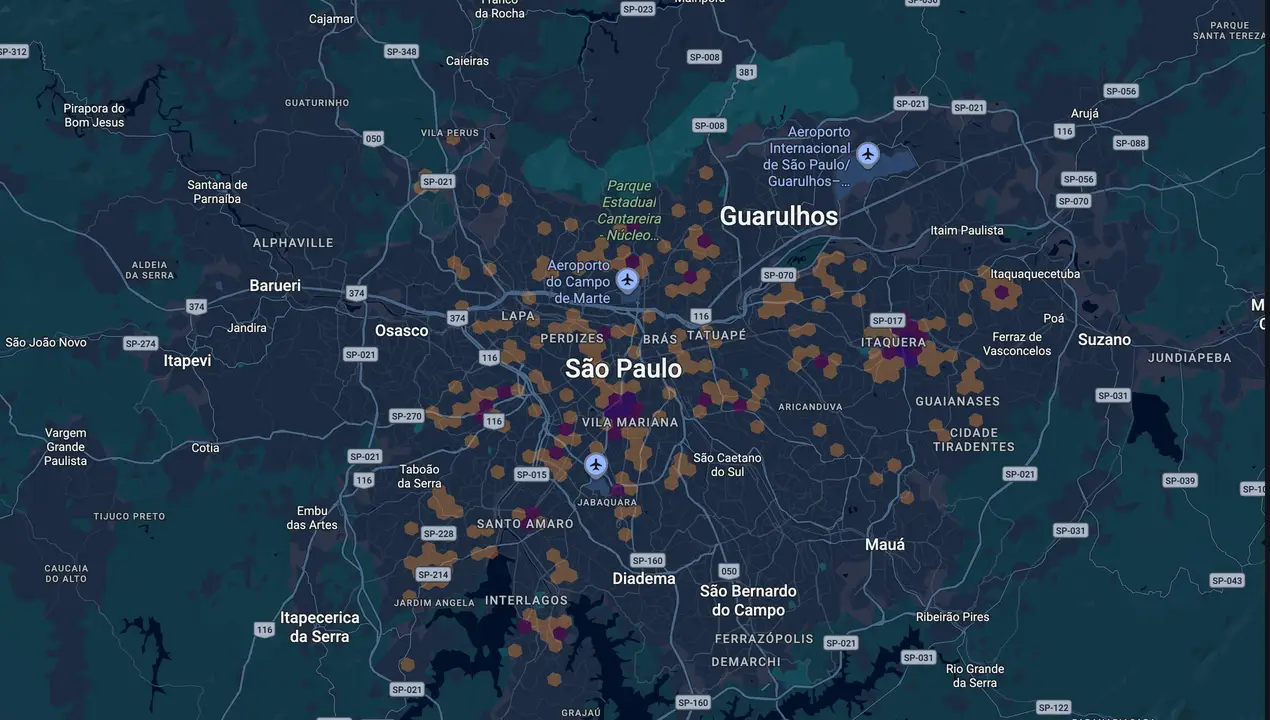
Task: Click the São Bernardo do Campo label
Action: [x=748, y=600]
